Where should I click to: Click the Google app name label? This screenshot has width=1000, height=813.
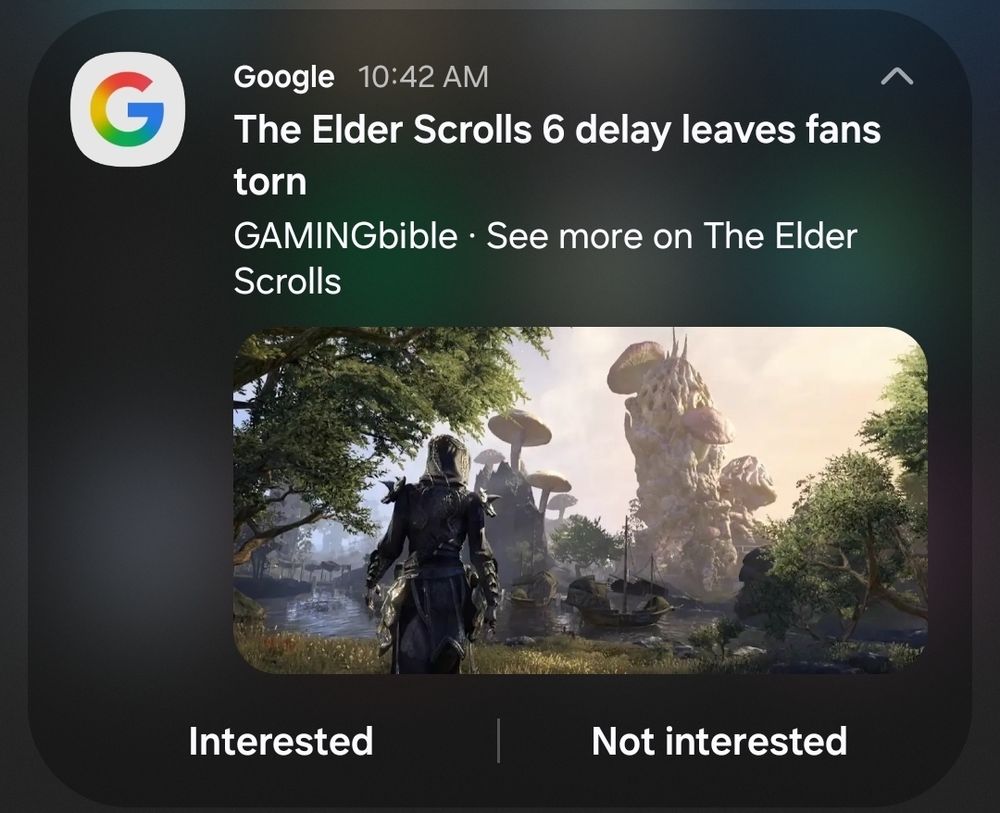point(284,77)
